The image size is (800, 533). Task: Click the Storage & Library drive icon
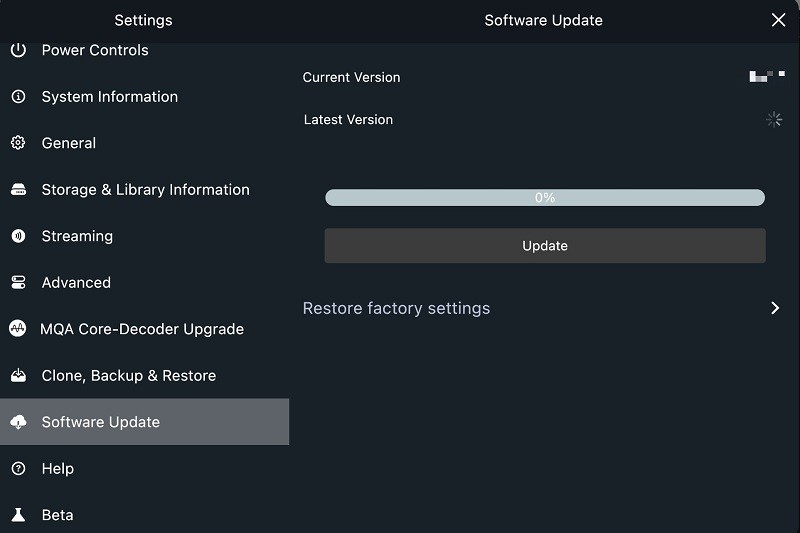click(x=18, y=190)
